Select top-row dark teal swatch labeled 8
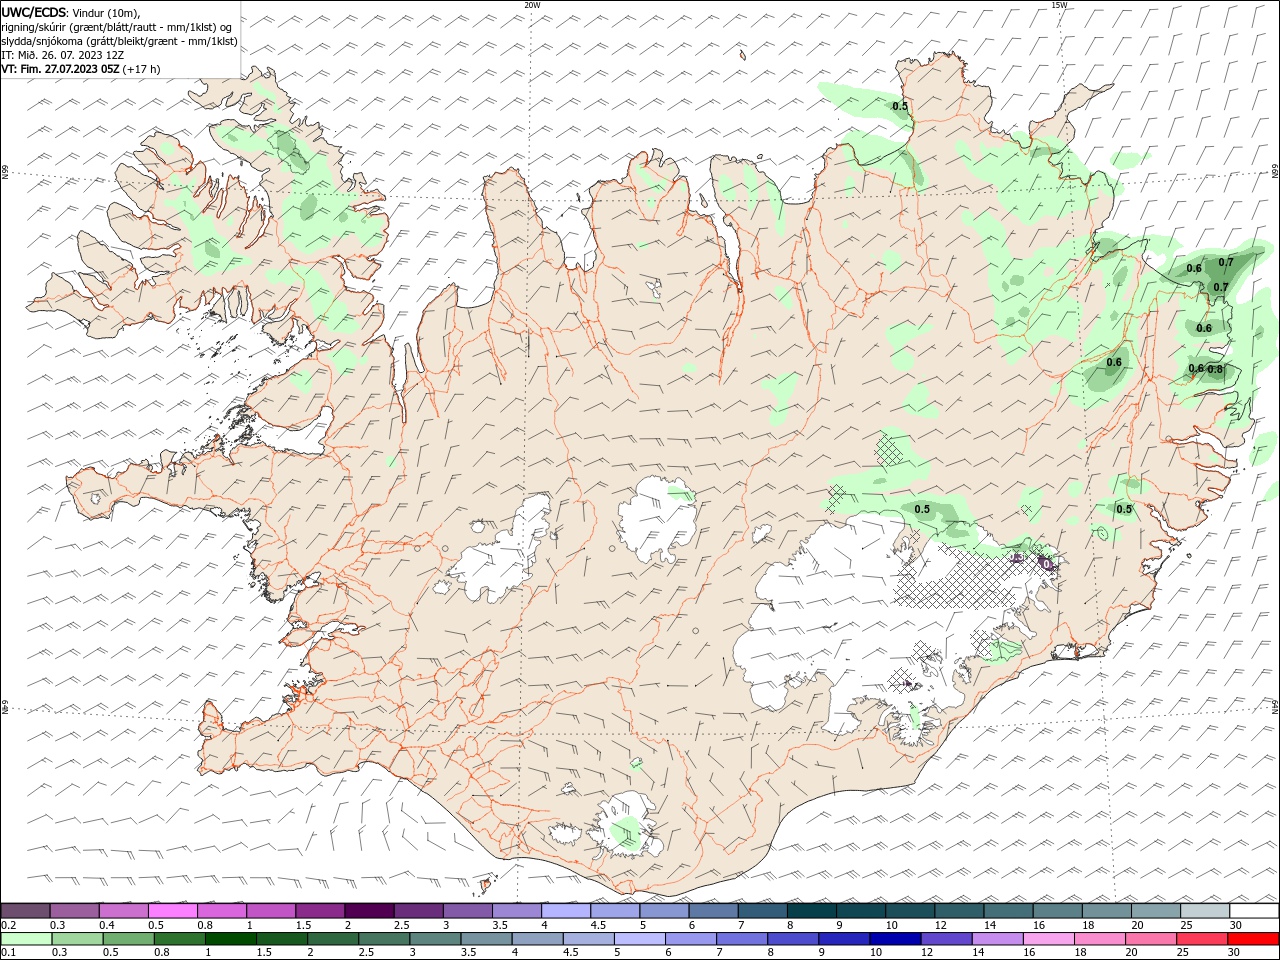Screen dimensions: 1280x960 810,911
